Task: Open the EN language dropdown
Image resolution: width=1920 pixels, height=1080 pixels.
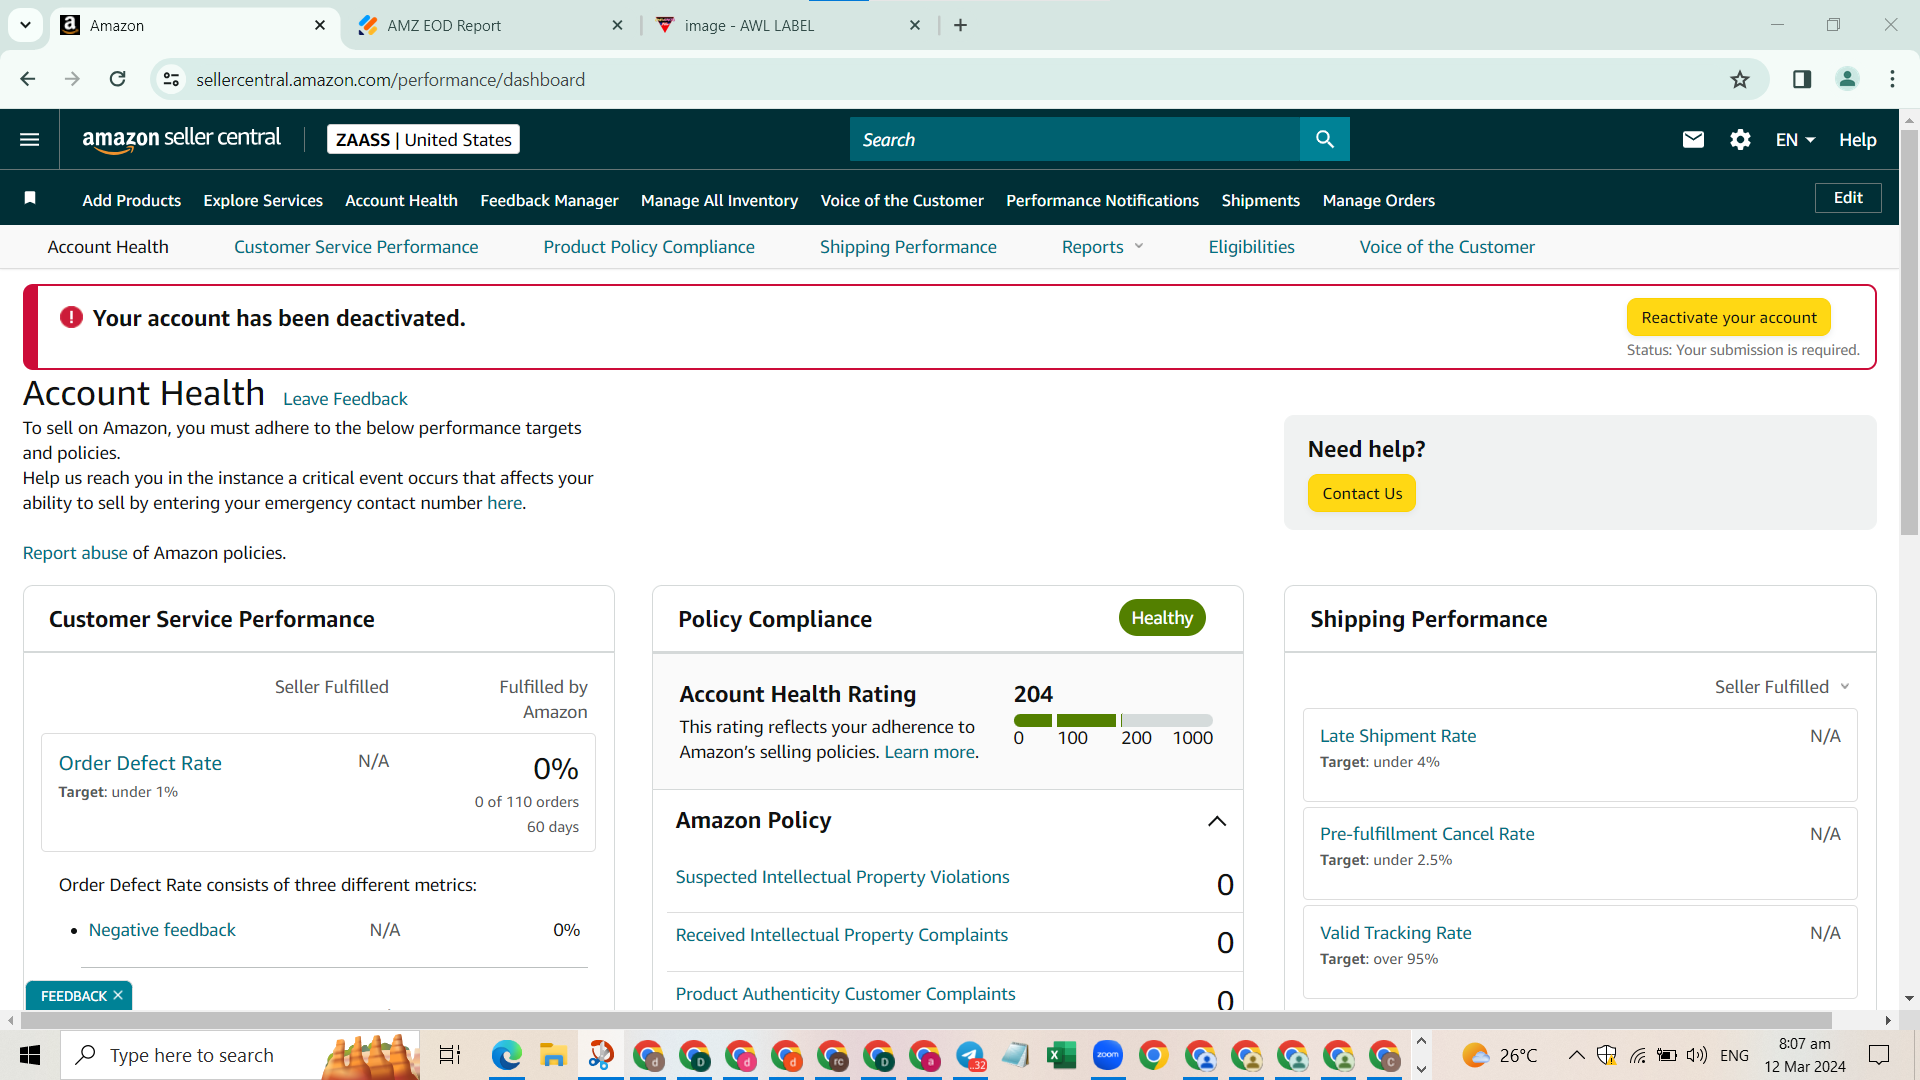Action: (1795, 140)
